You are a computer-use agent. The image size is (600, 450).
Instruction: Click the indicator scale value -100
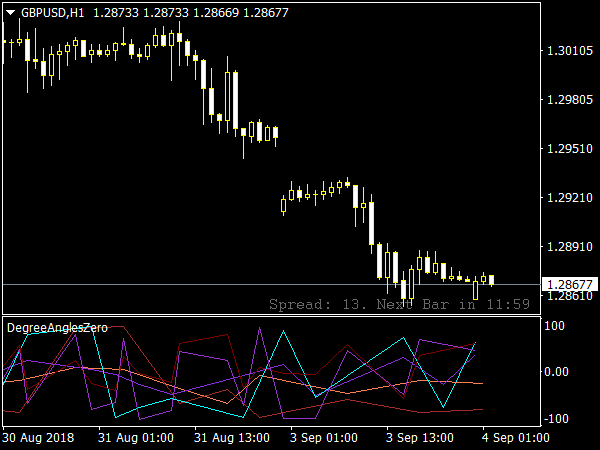[556, 419]
